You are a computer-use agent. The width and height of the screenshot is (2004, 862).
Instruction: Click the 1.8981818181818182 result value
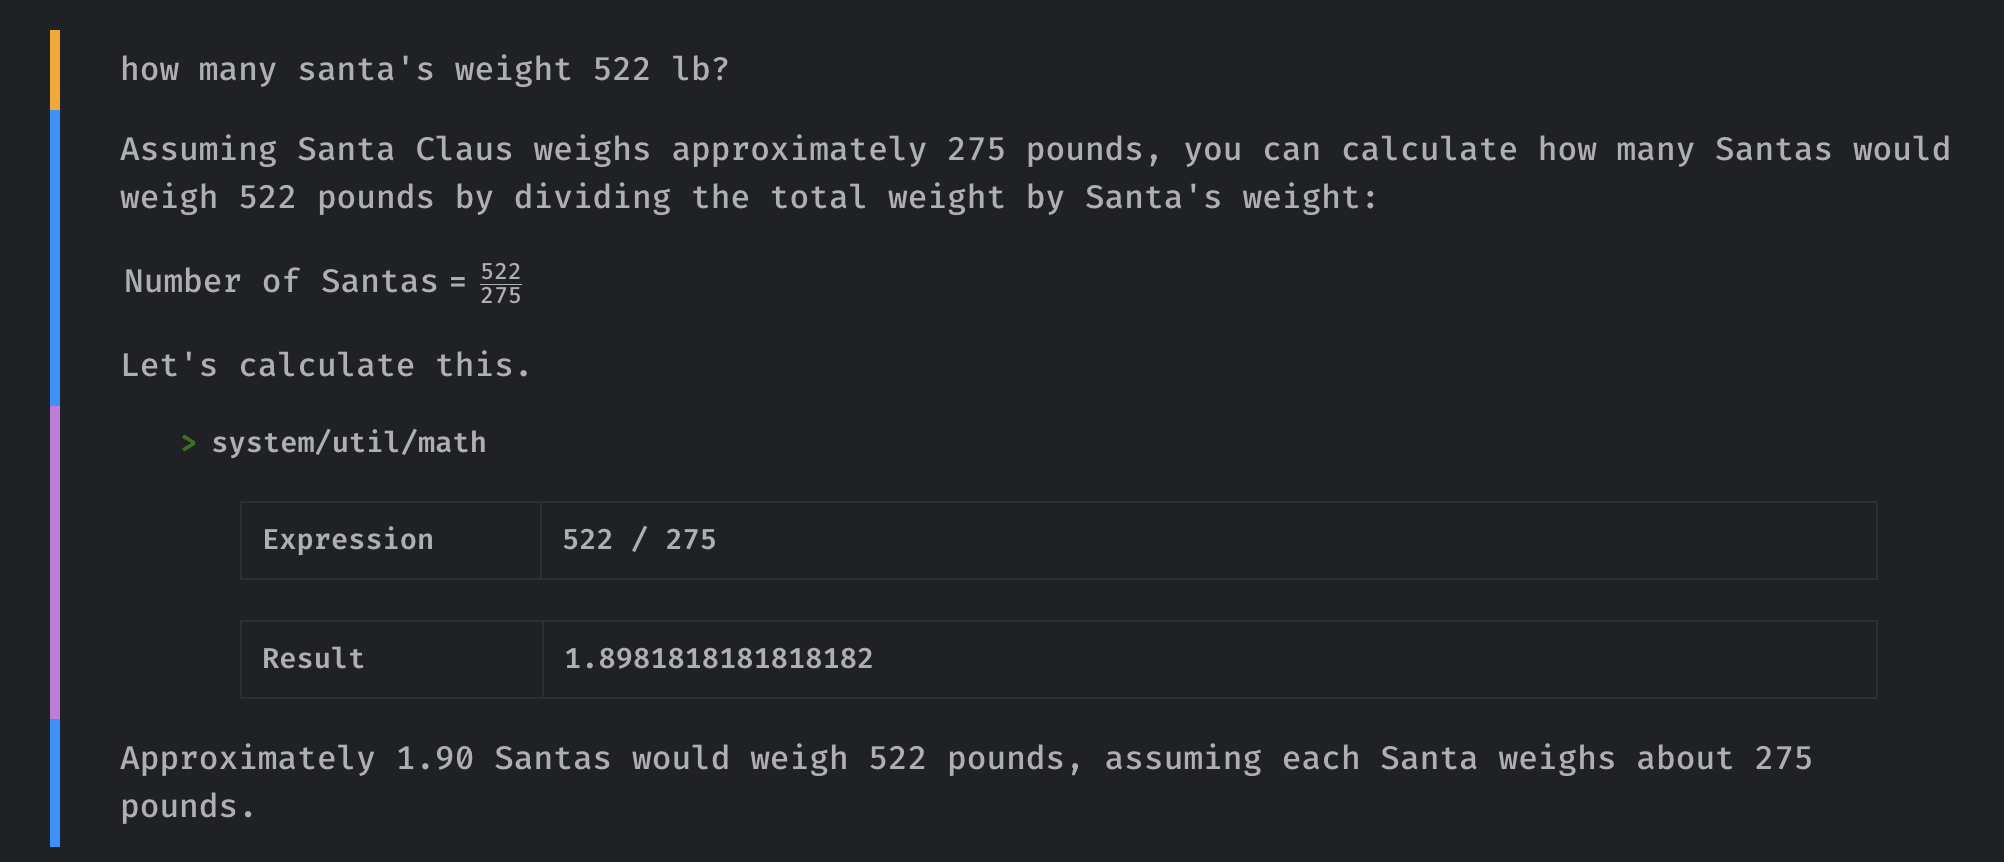pyautogui.click(x=718, y=659)
